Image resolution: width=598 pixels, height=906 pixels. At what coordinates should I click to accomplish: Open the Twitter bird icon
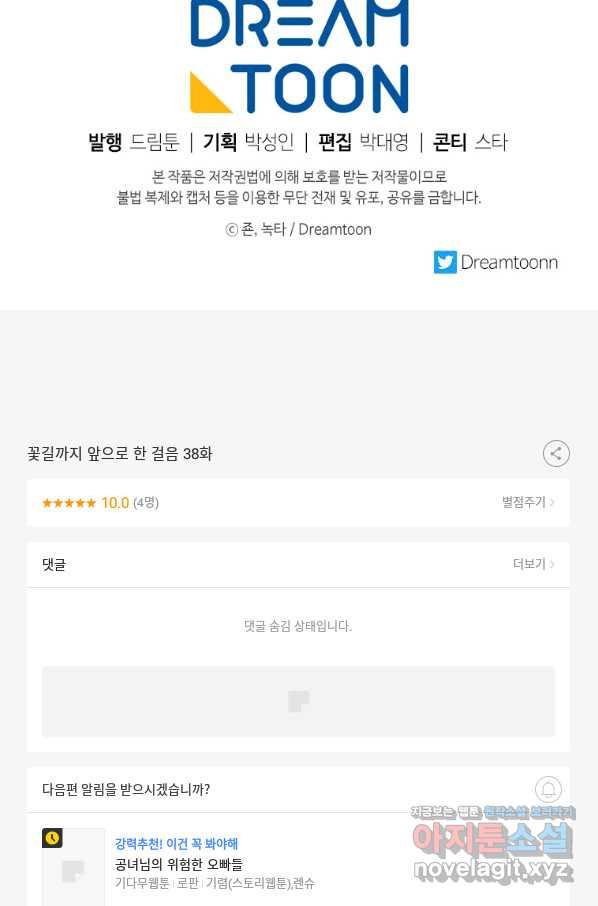tap(445, 262)
